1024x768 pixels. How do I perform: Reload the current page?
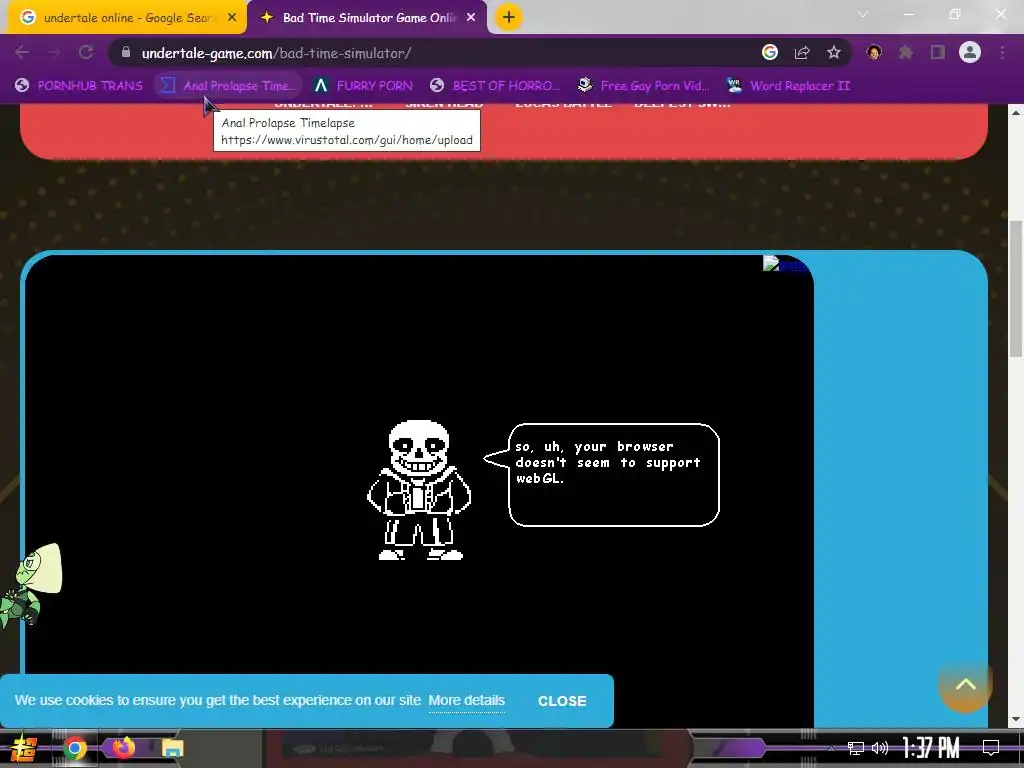tap(86, 53)
